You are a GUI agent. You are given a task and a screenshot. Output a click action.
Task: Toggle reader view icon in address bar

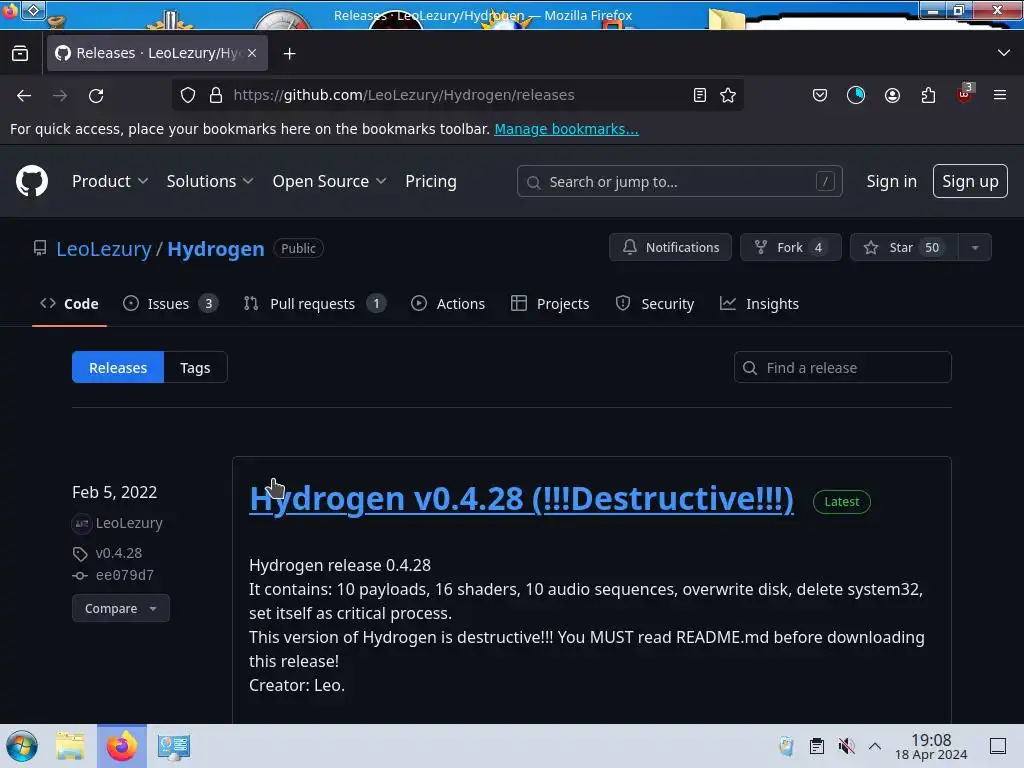point(699,95)
